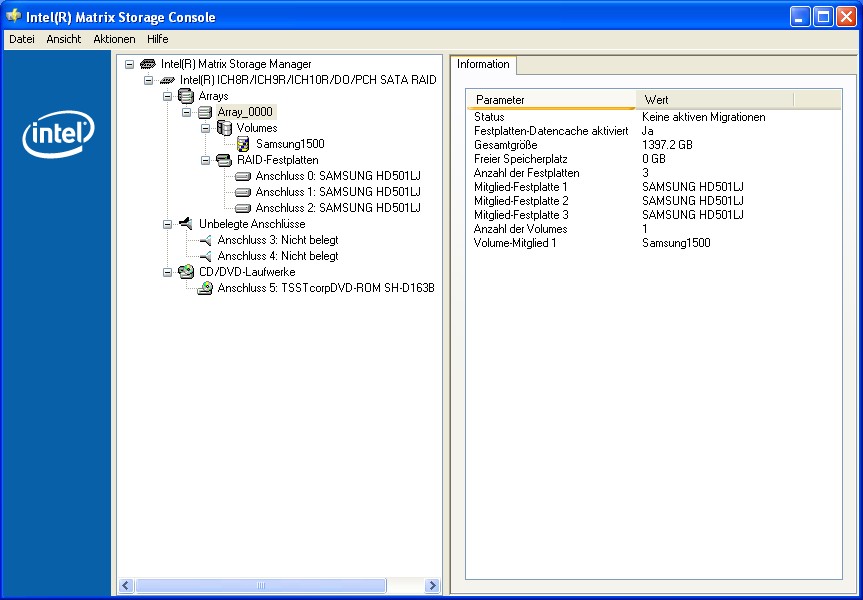
Task: Click the RAID-Festplatten drives icon
Action: coord(224,160)
